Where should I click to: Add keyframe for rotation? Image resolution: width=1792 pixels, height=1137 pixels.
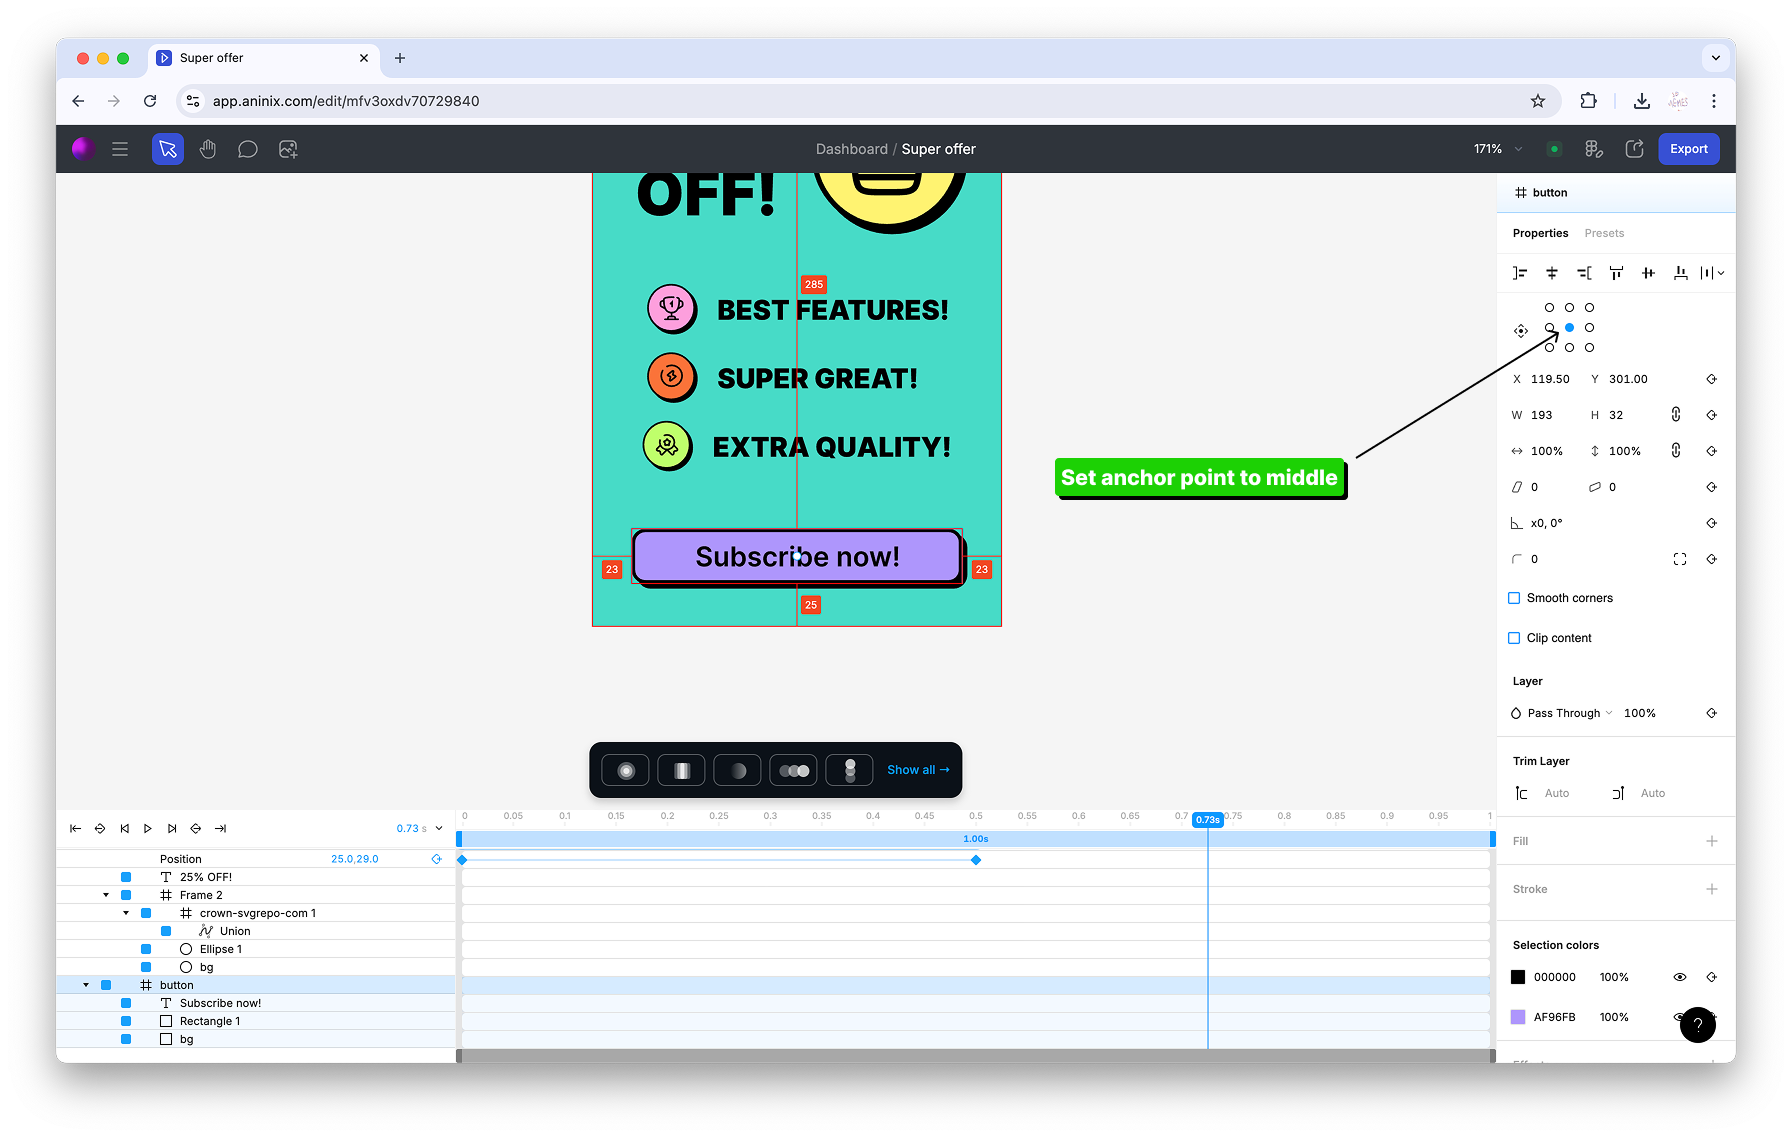coord(1712,523)
